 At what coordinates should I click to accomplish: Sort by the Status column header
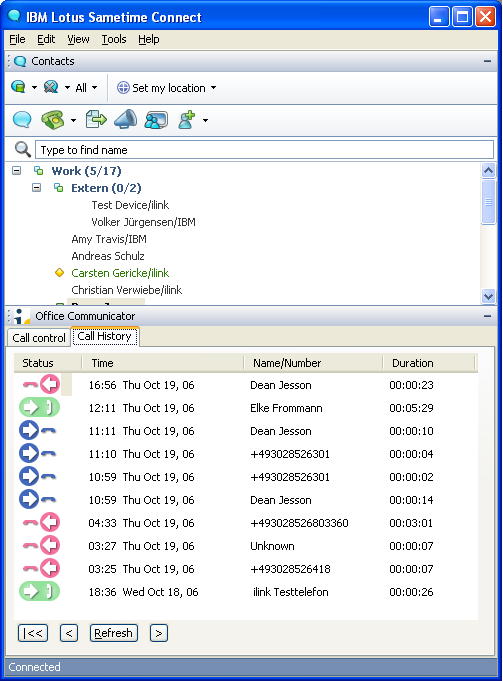[x=48, y=363]
